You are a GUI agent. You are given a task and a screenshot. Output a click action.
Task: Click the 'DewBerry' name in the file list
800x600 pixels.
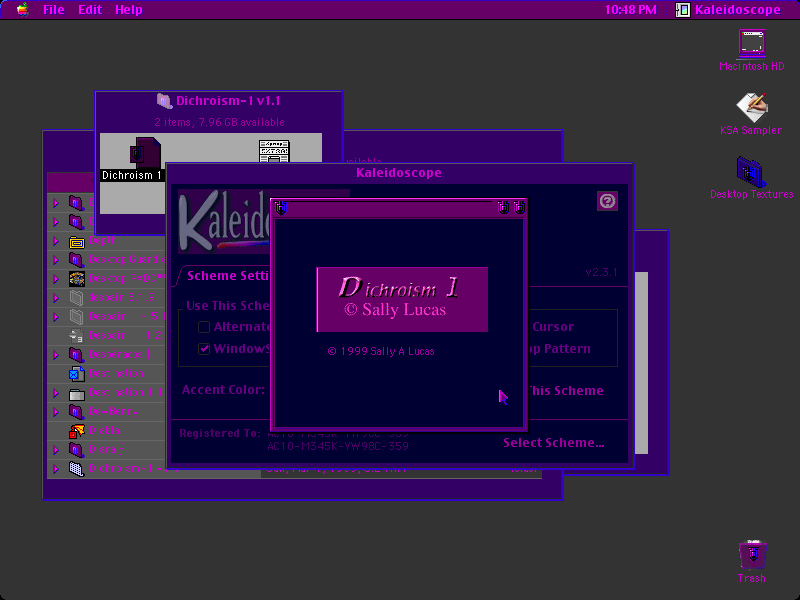click(x=114, y=412)
